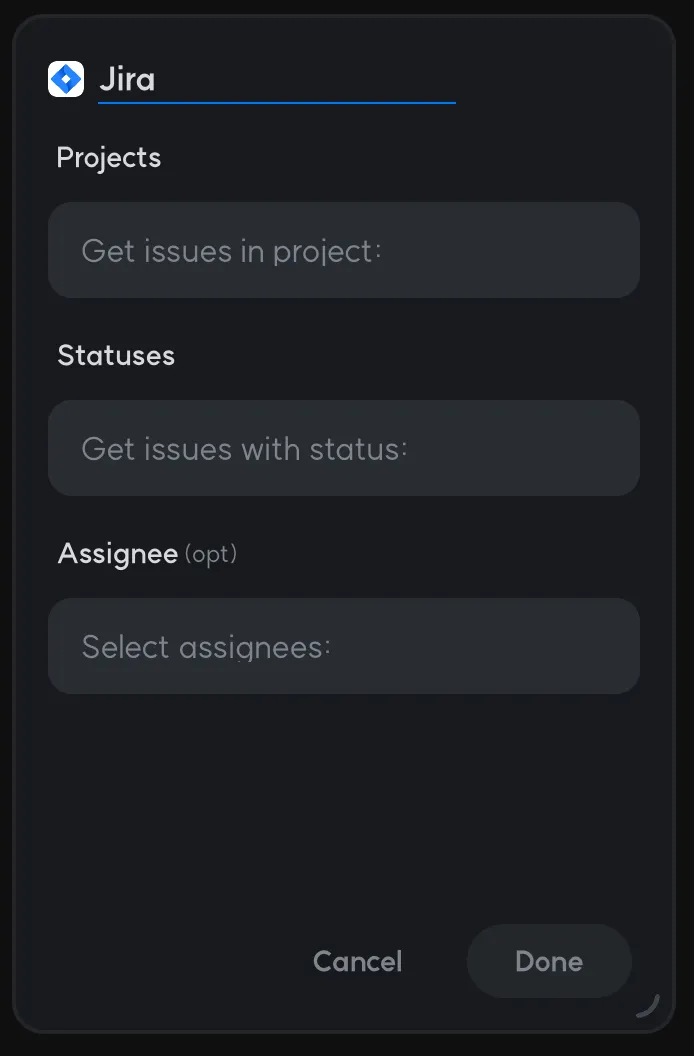This screenshot has height=1056, width=694.
Task: Dismiss dialog via Cancel text
Action: (x=357, y=962)
